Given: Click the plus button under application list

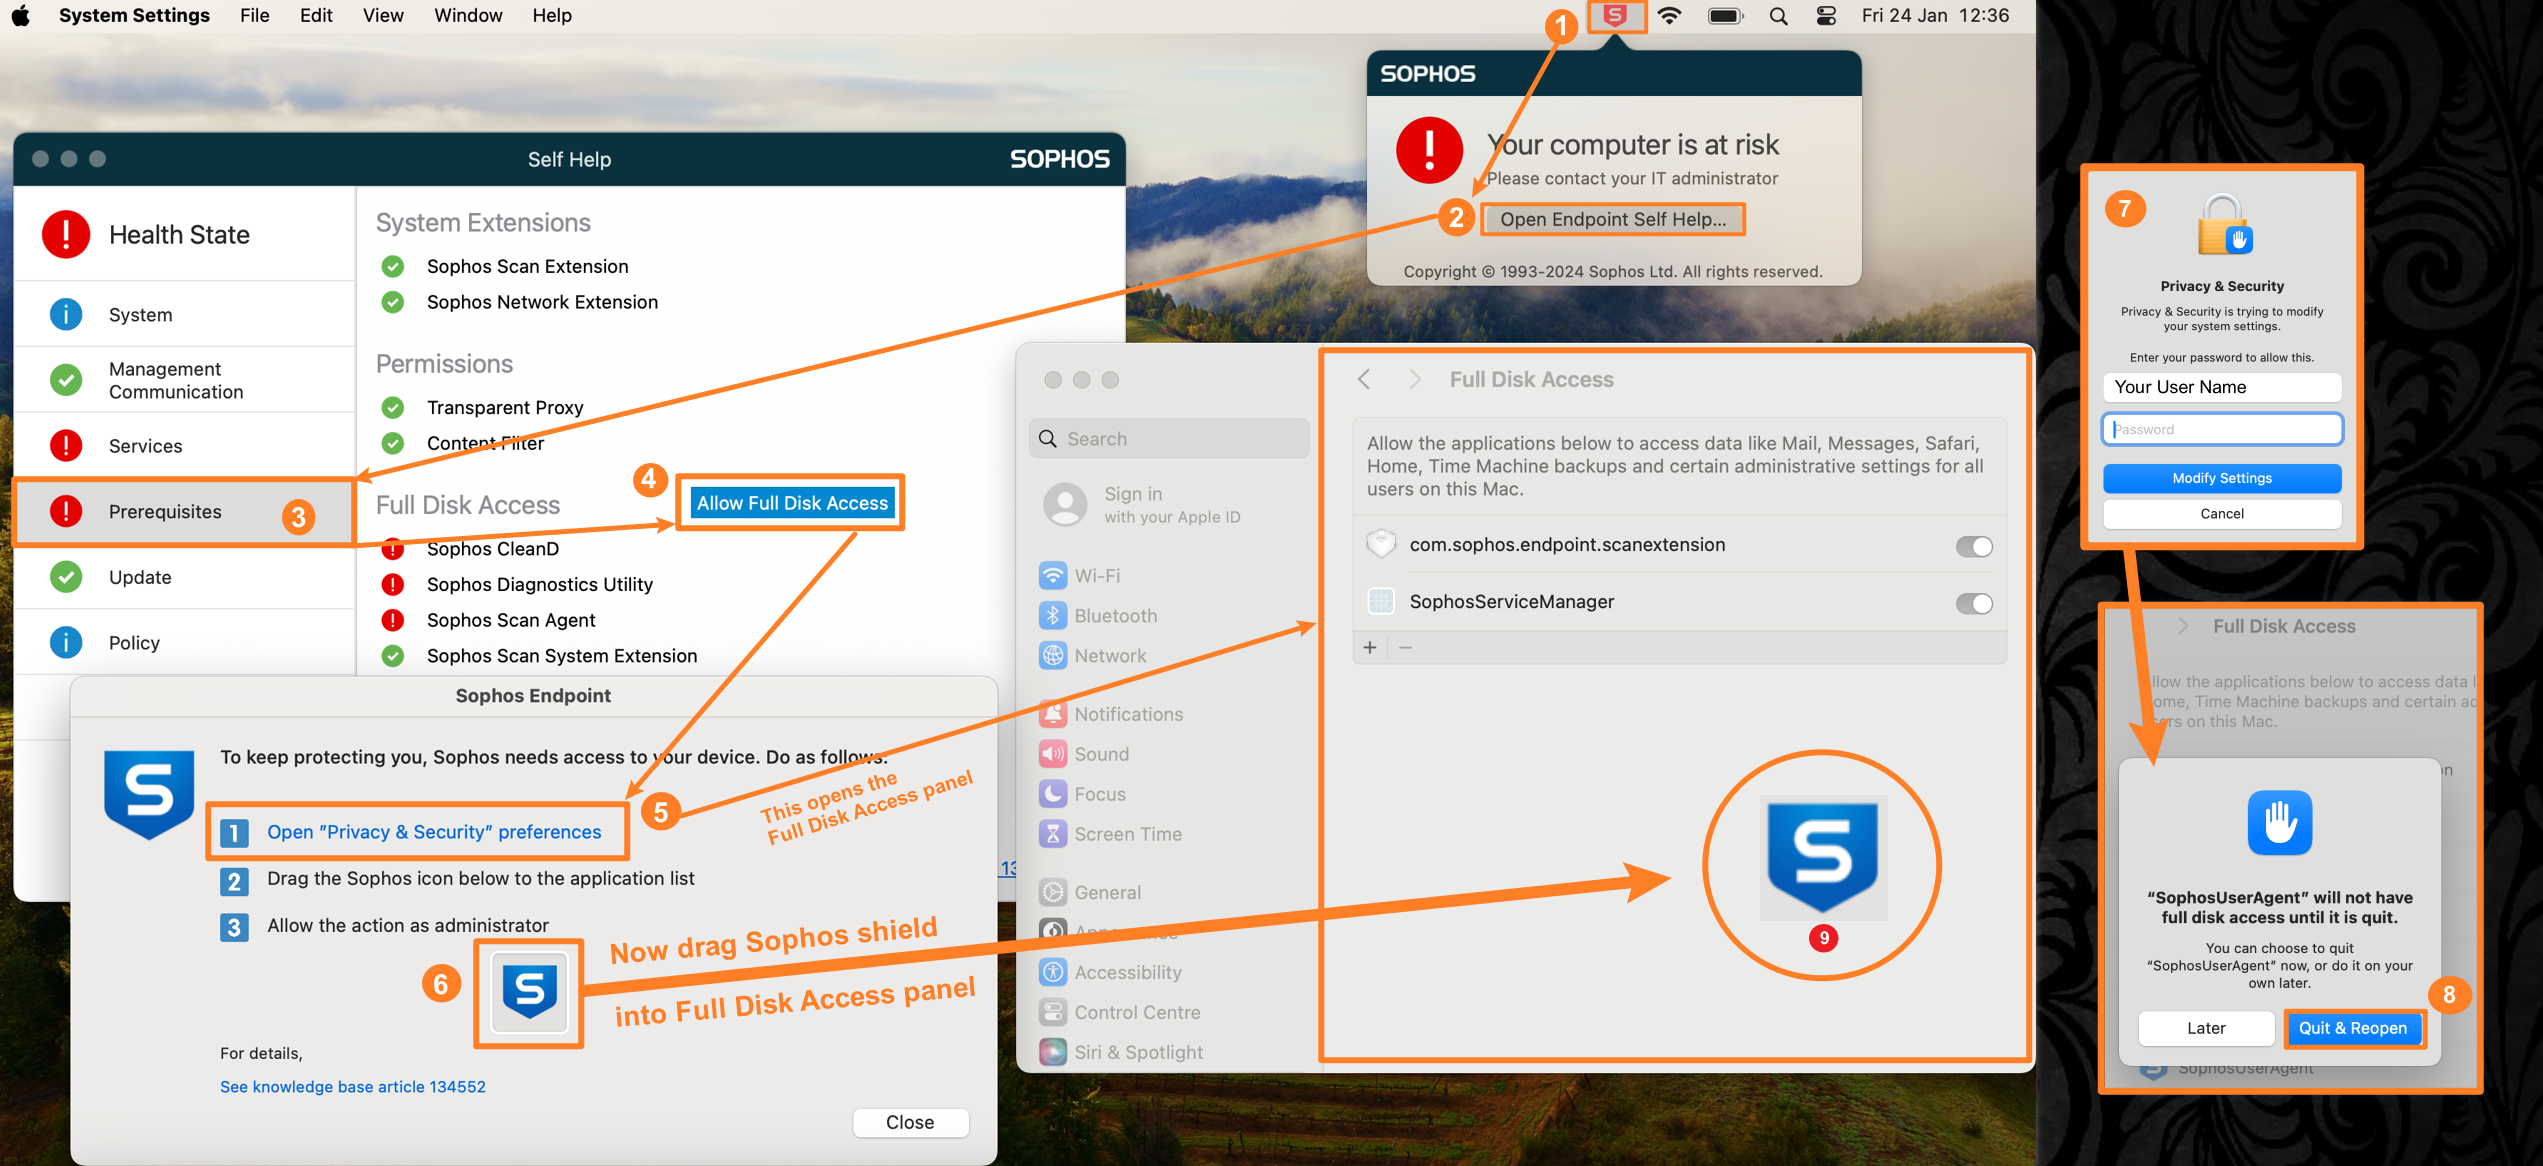Looking at the screenshot, I should tap(1370, 648).
